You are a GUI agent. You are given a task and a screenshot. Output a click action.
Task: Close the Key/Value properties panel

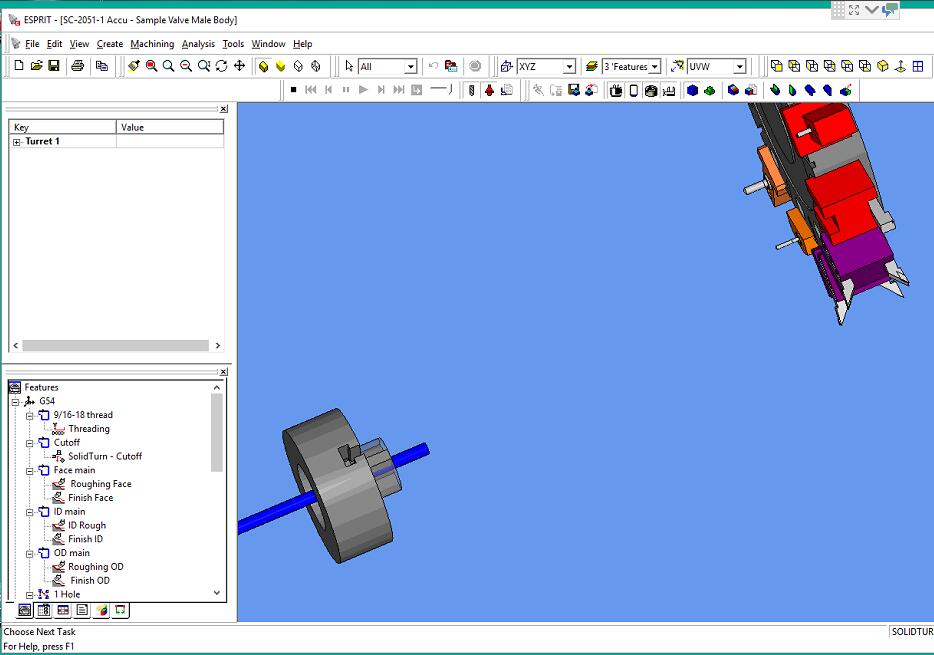pyautogui.click(x=223, y=109)
